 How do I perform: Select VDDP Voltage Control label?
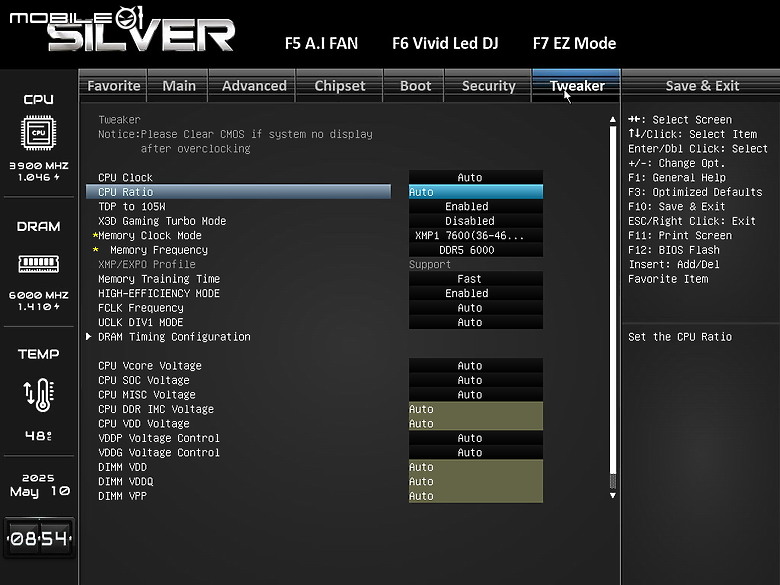coord(159,438)
